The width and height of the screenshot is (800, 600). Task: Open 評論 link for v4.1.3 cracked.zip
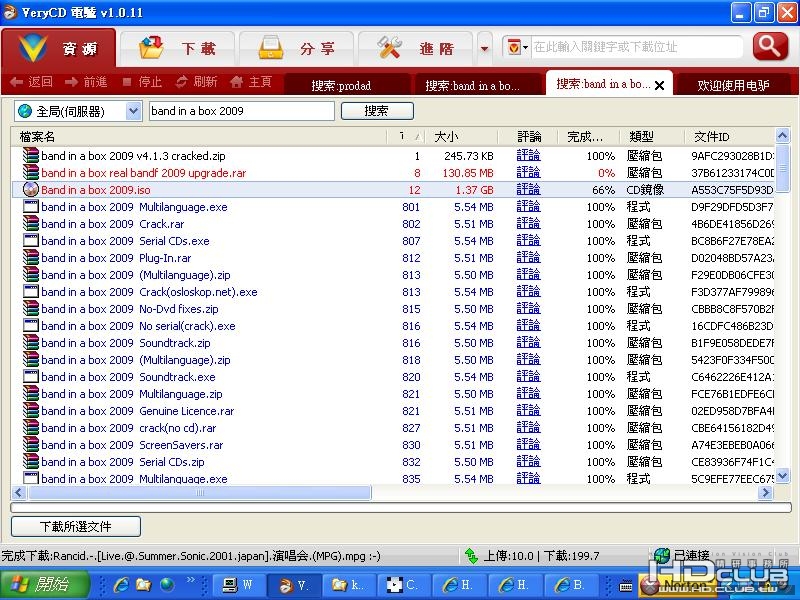(x=528, y=155)
